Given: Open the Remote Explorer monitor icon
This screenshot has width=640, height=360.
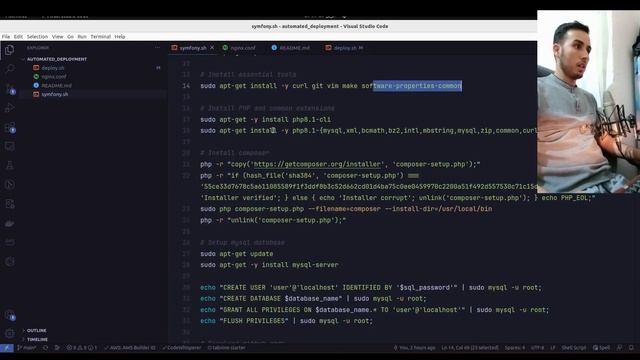Looking at the screenshot, I should click(x=9, y=146).
